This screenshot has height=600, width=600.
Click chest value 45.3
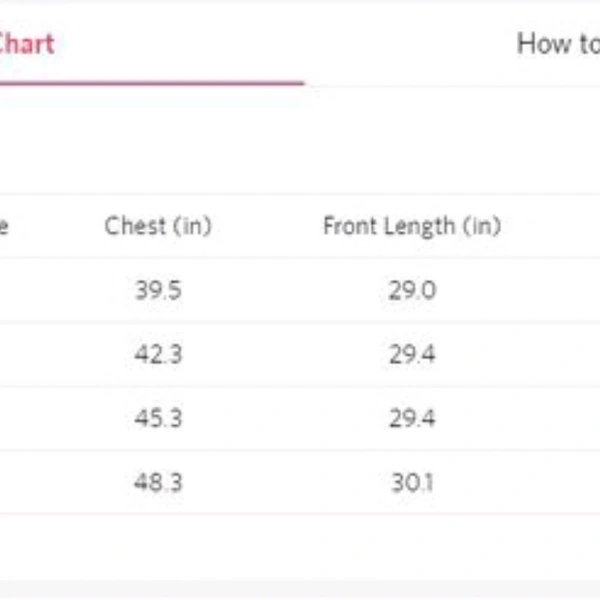[x=158, y=418]
